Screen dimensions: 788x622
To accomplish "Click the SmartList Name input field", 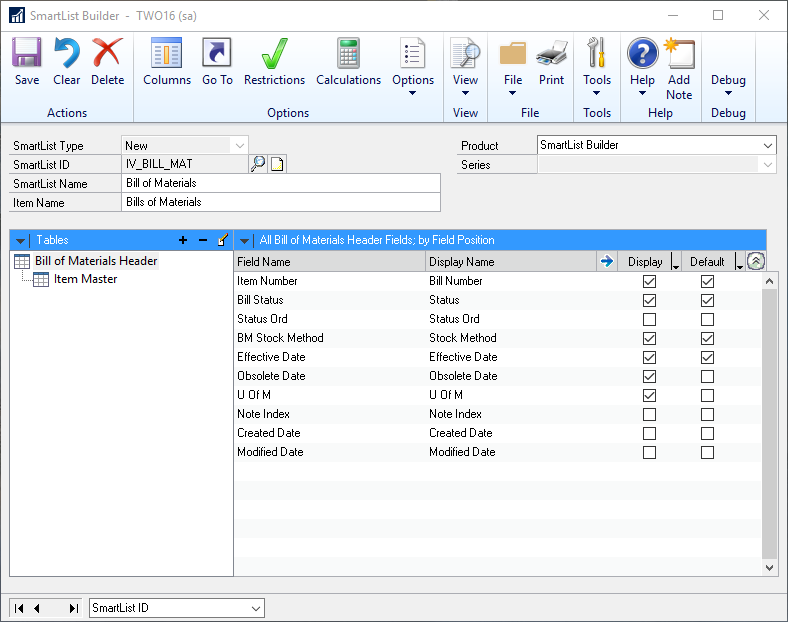I will 281,183.
